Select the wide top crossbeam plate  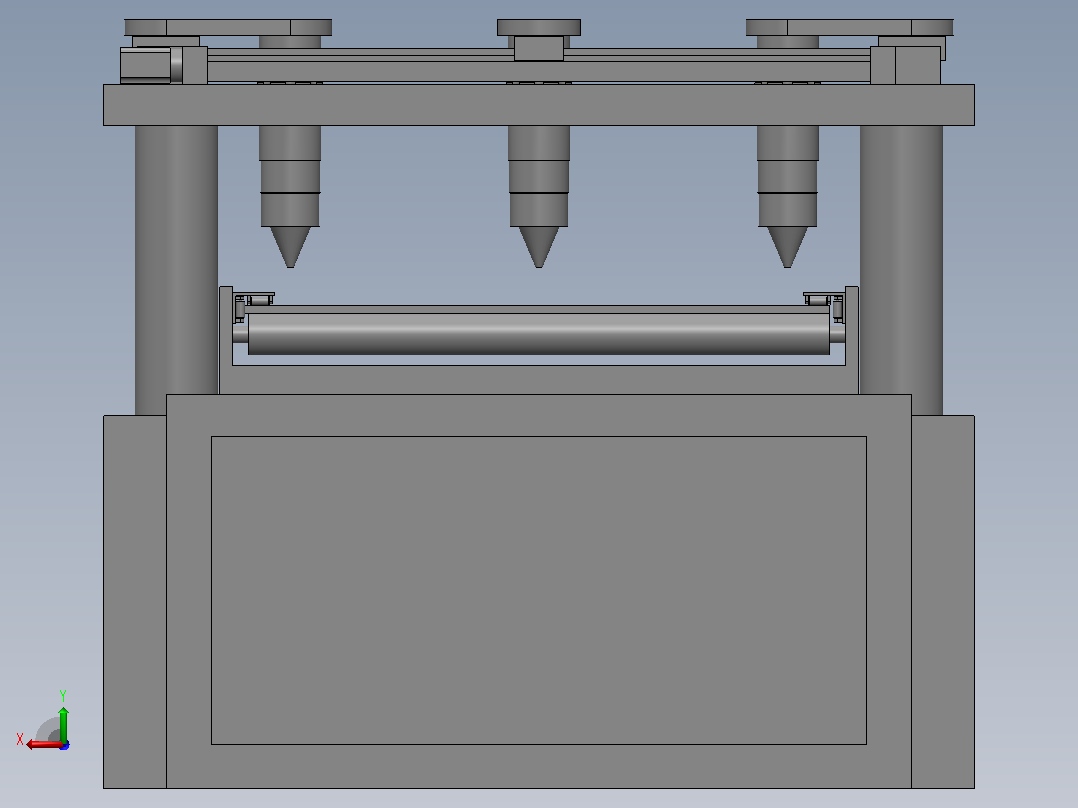pyautogui.click(x=539, y=105)
